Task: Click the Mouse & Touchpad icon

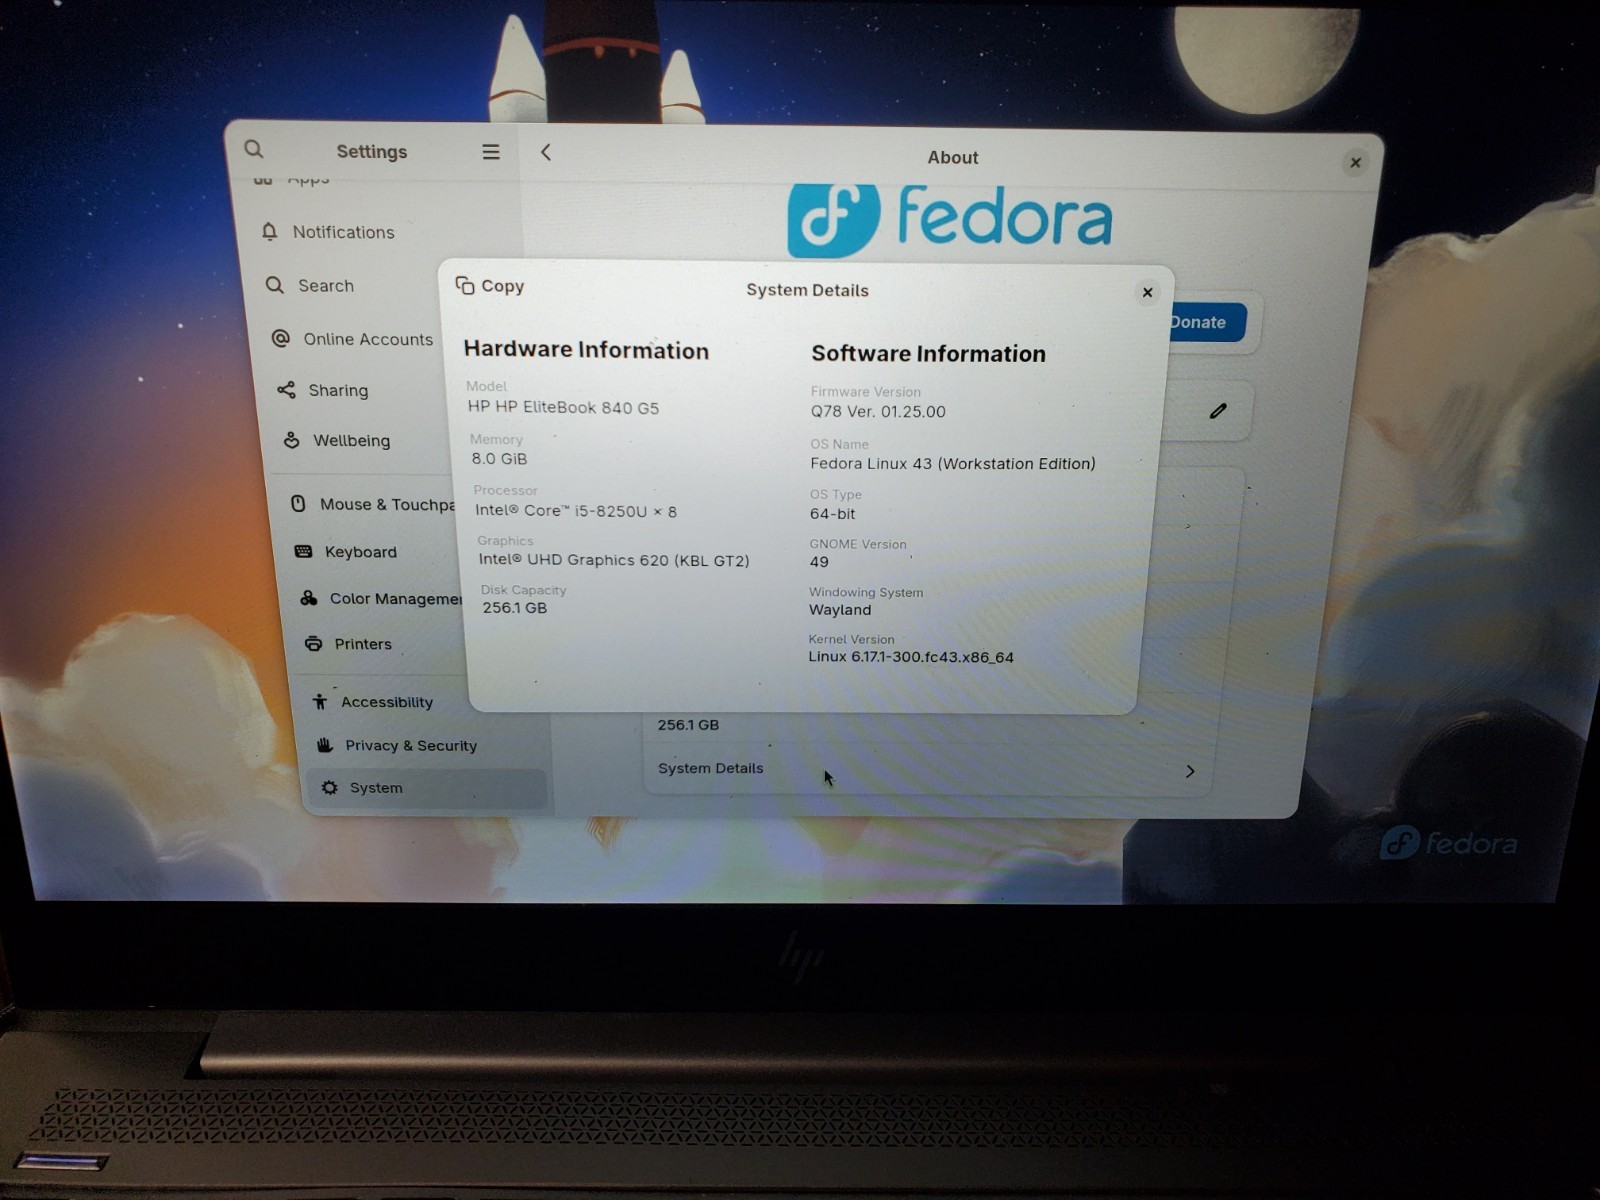Action: point(298,504)
